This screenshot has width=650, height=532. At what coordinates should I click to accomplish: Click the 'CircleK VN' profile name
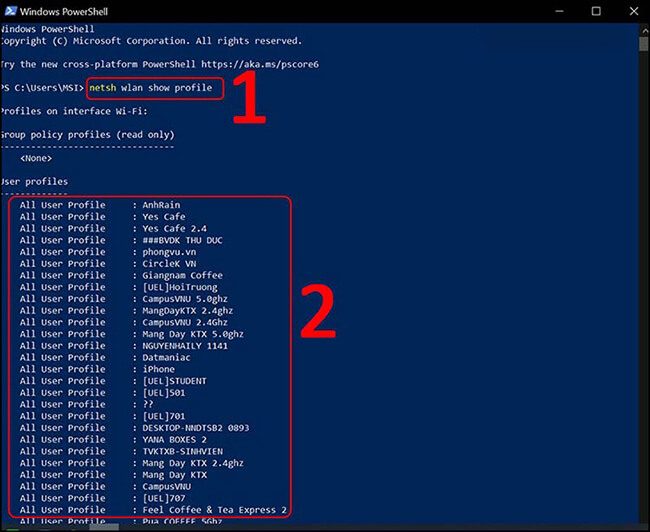[169, 264]
